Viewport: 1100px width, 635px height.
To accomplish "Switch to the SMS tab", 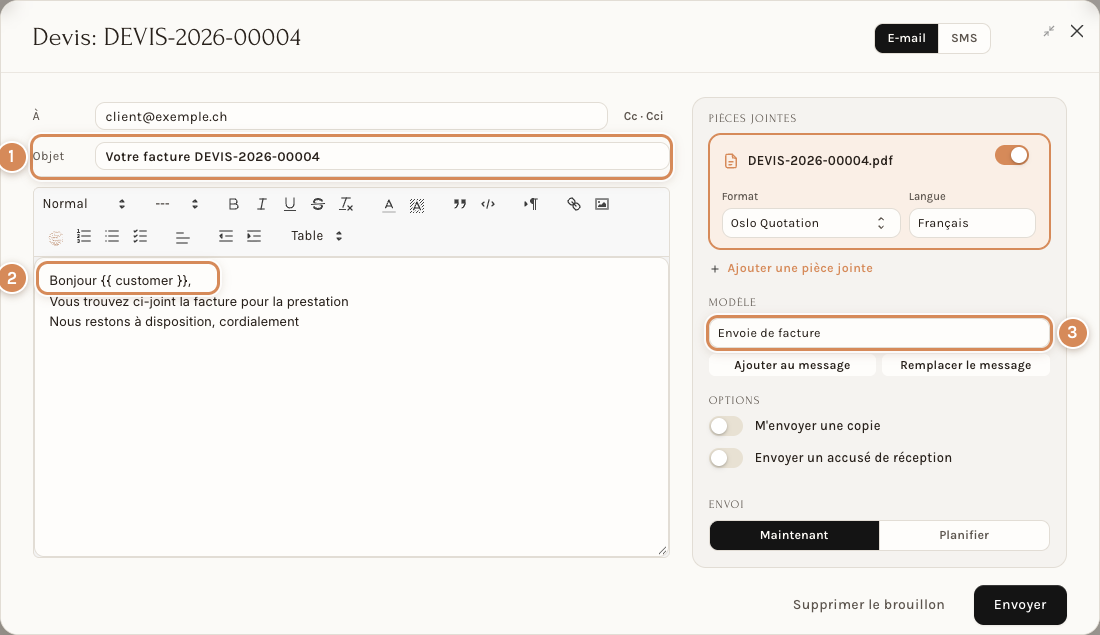I will click(x=964, y=39).
